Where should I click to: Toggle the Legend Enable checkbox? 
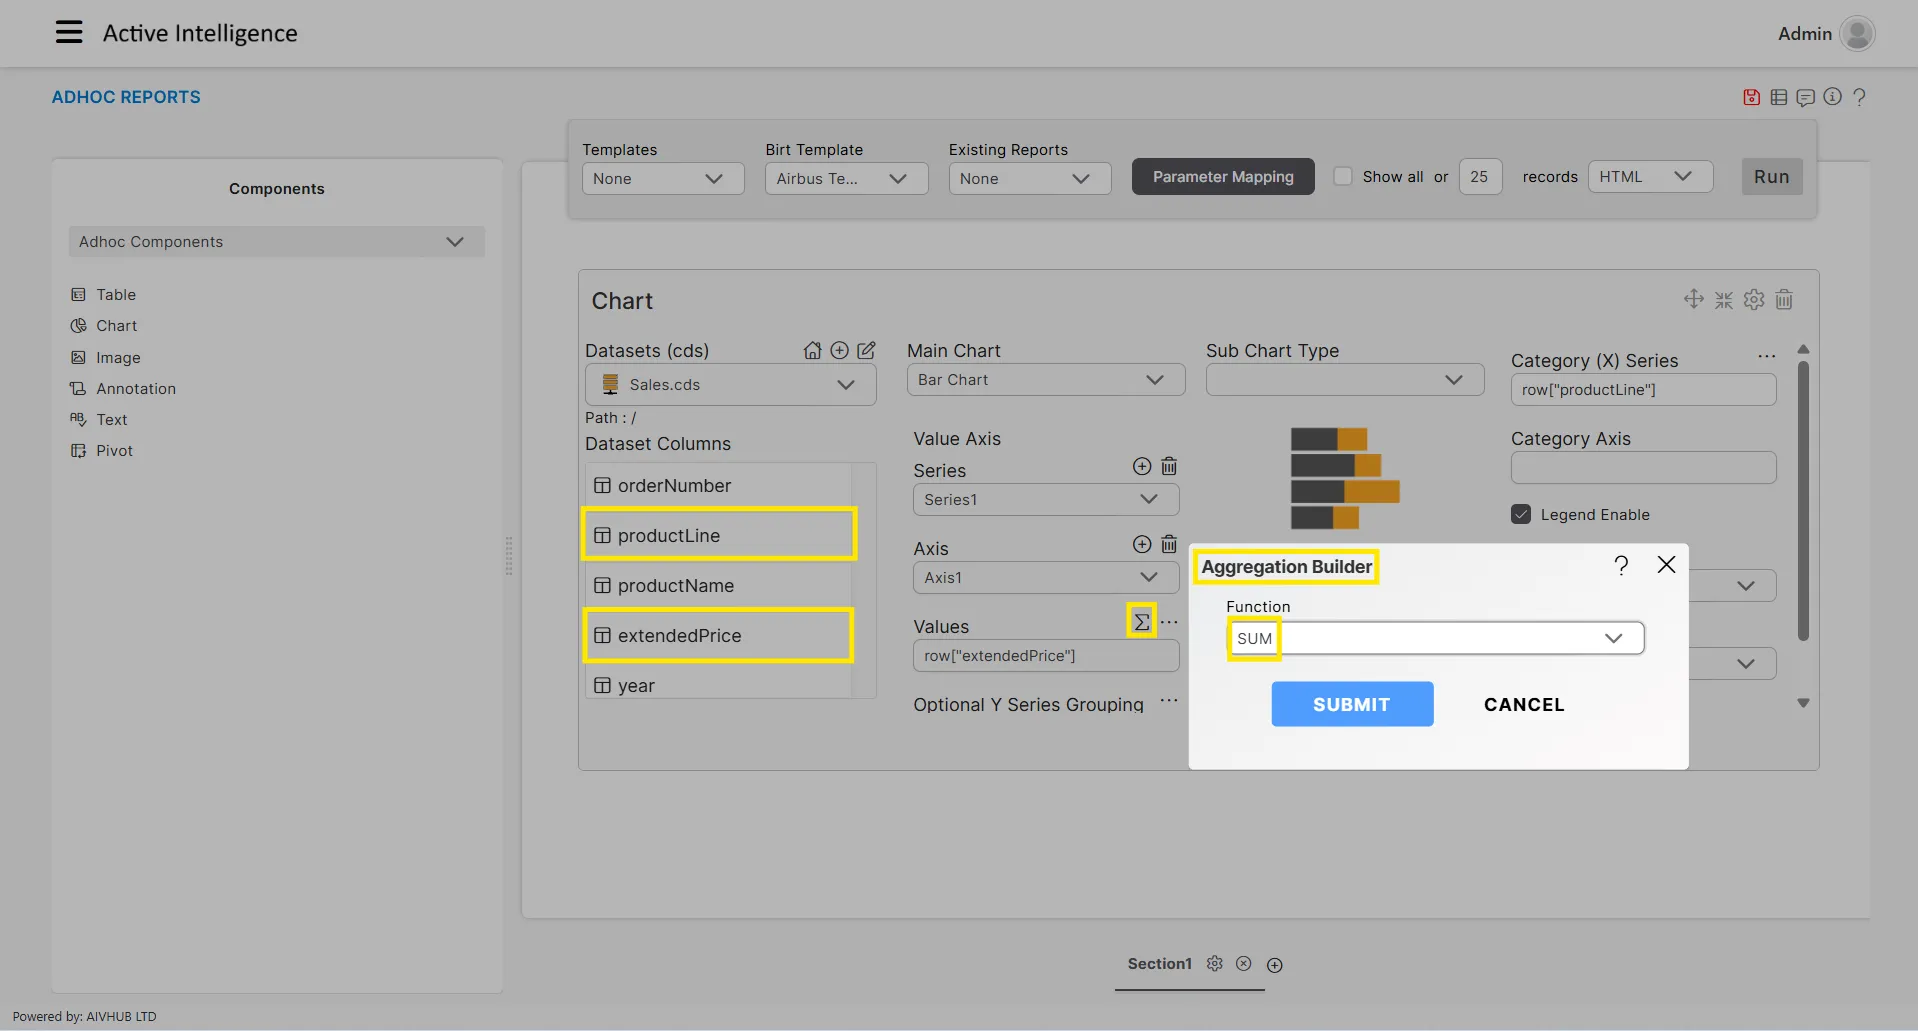coord(1521,514)
